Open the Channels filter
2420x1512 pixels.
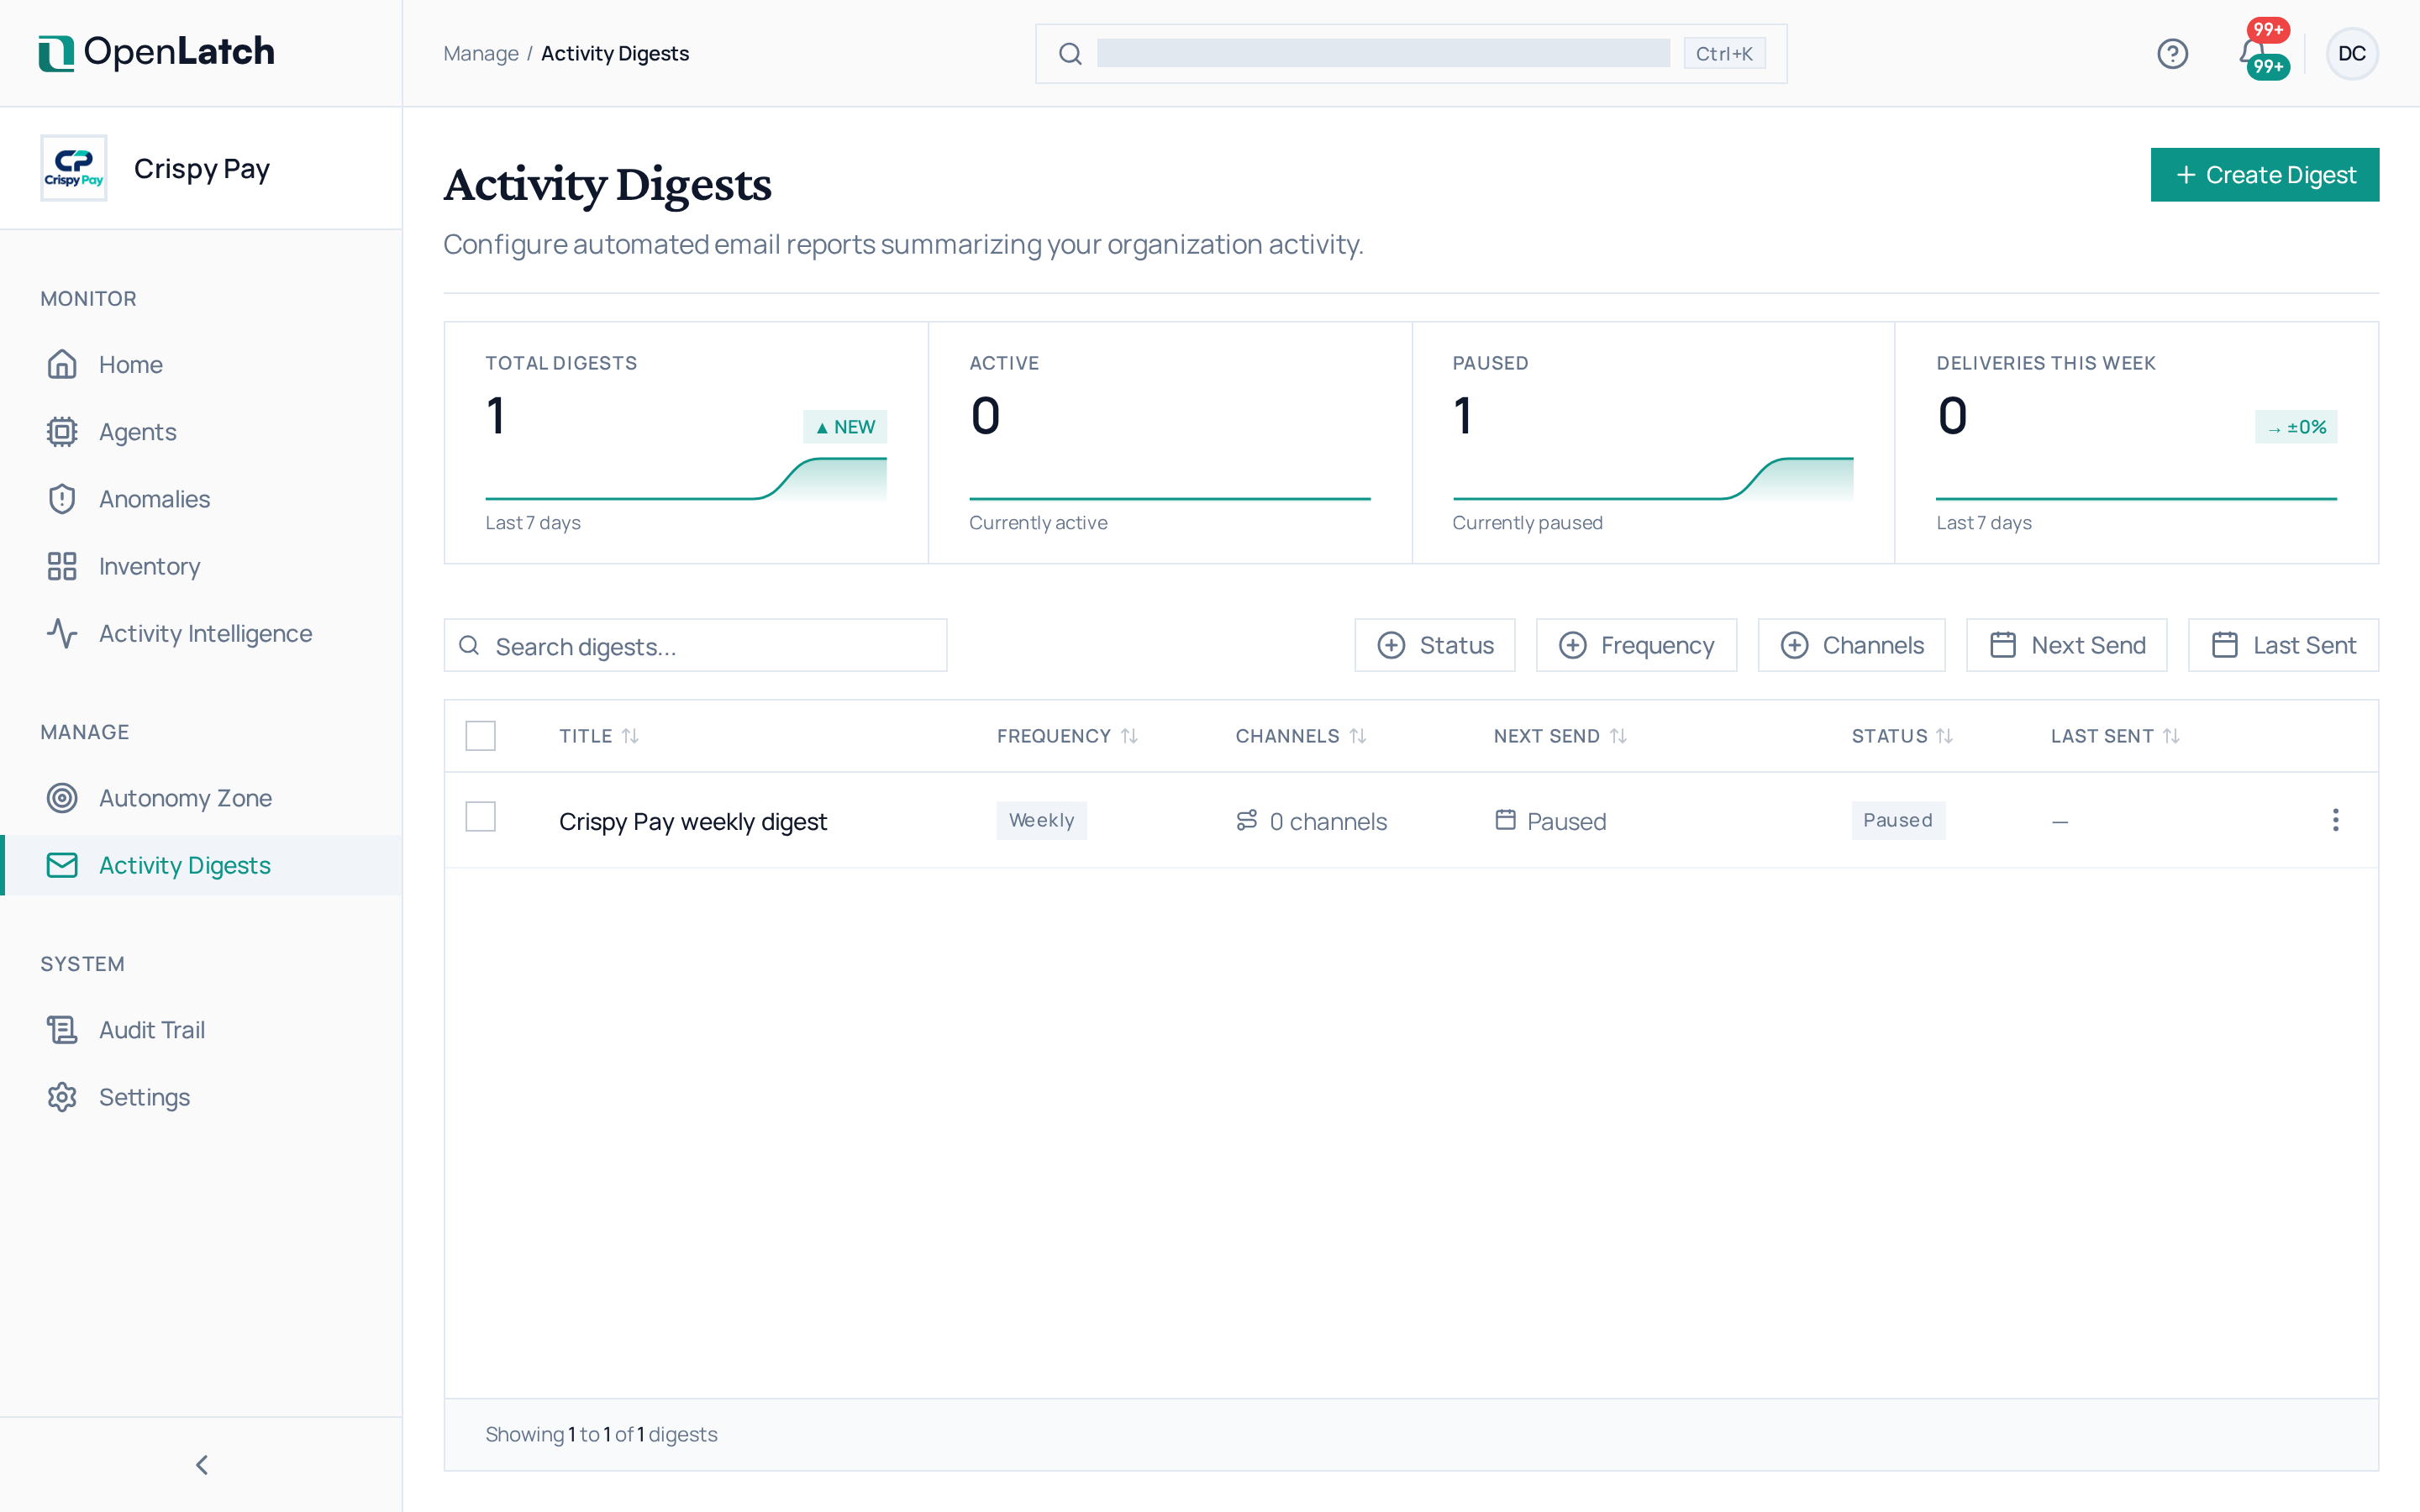tap(1851, 645)
